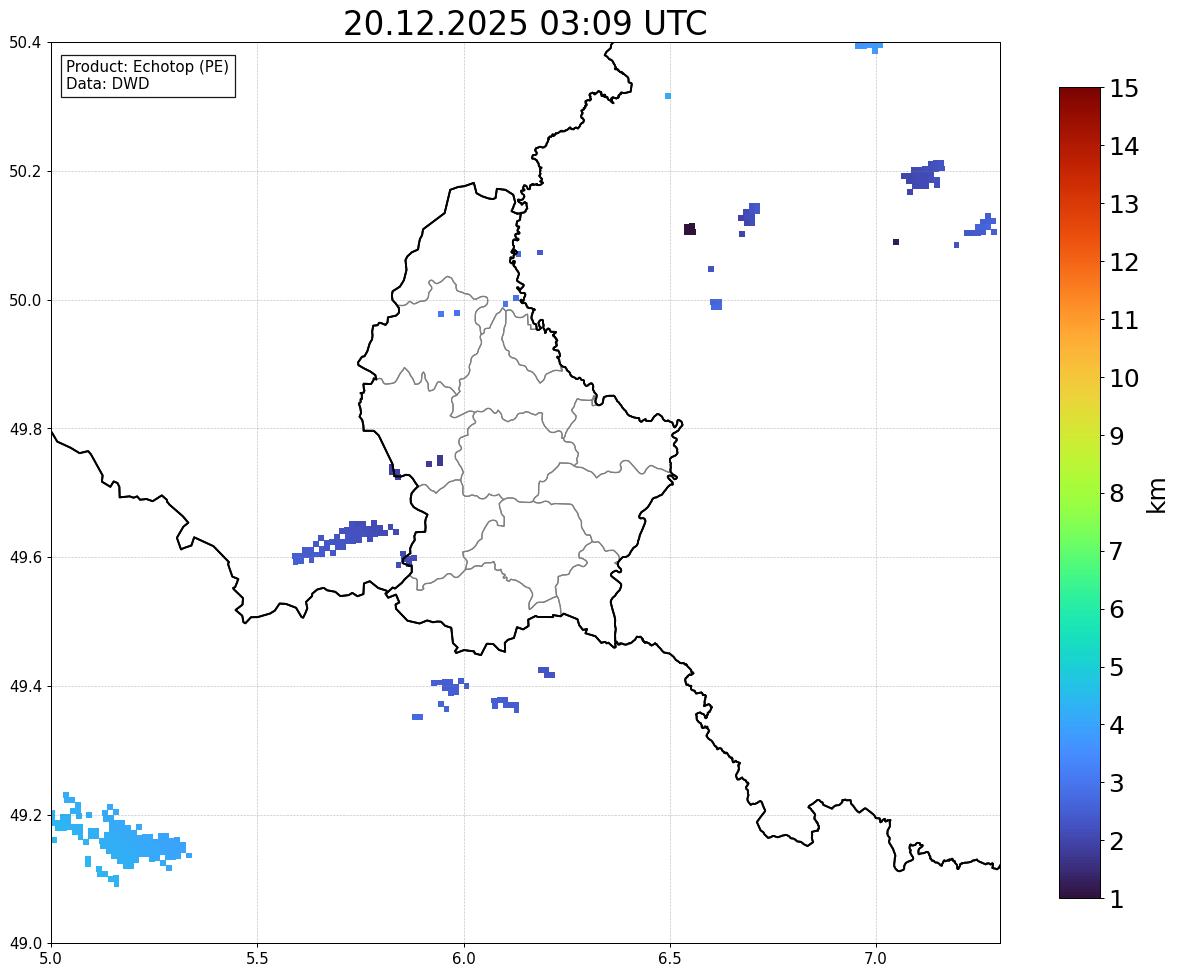Click the colorbar tick label "9"
The height and width of the screenshot is (976, 1178).
(1117, 436)
